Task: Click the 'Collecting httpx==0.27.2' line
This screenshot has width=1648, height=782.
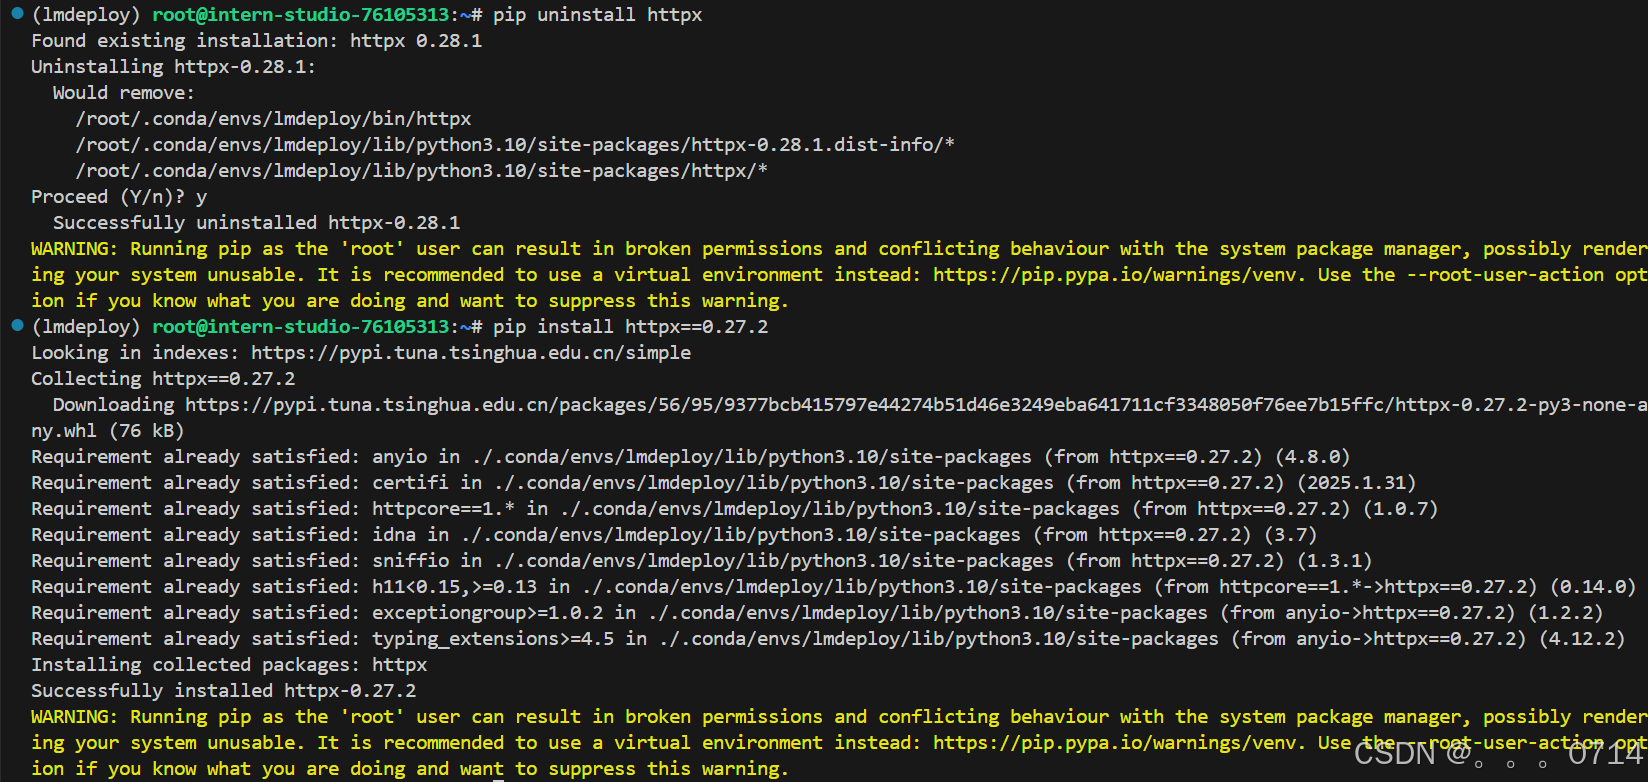Action: 163,378
